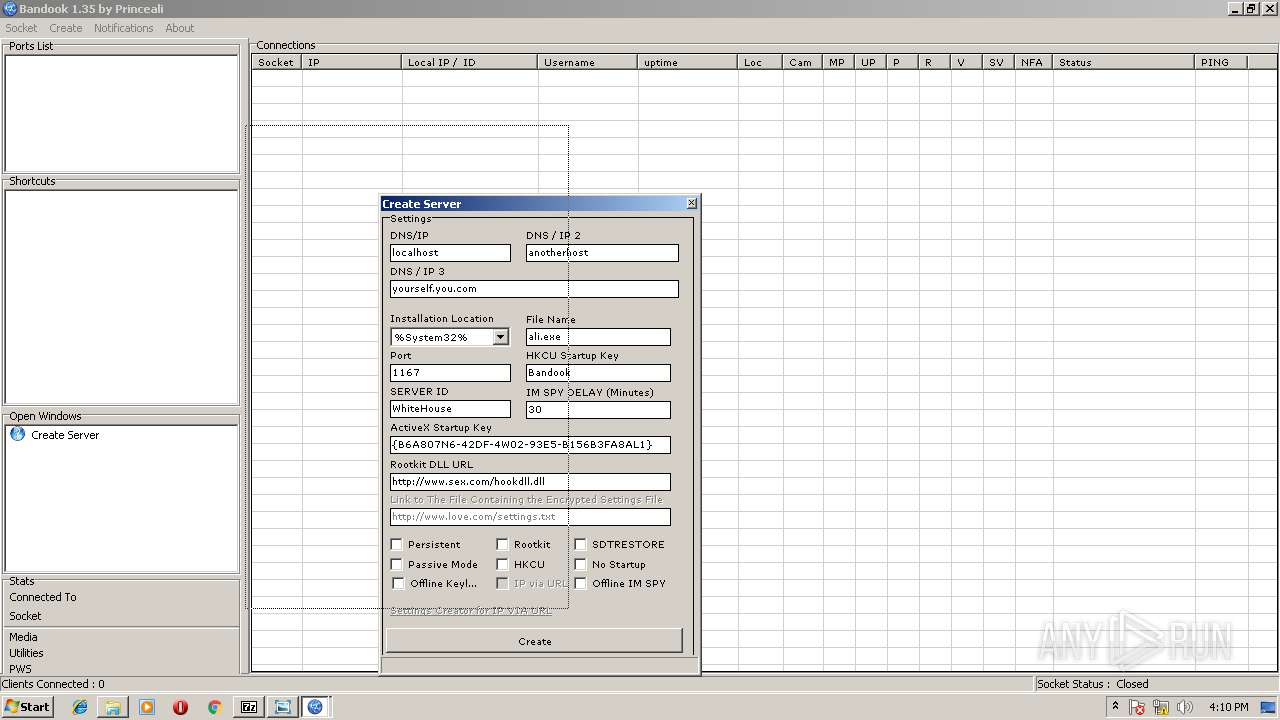This screenshot has height=720, width=1280.
Task: Click the Socket Status : Closed text
Action: (1092, 684)
